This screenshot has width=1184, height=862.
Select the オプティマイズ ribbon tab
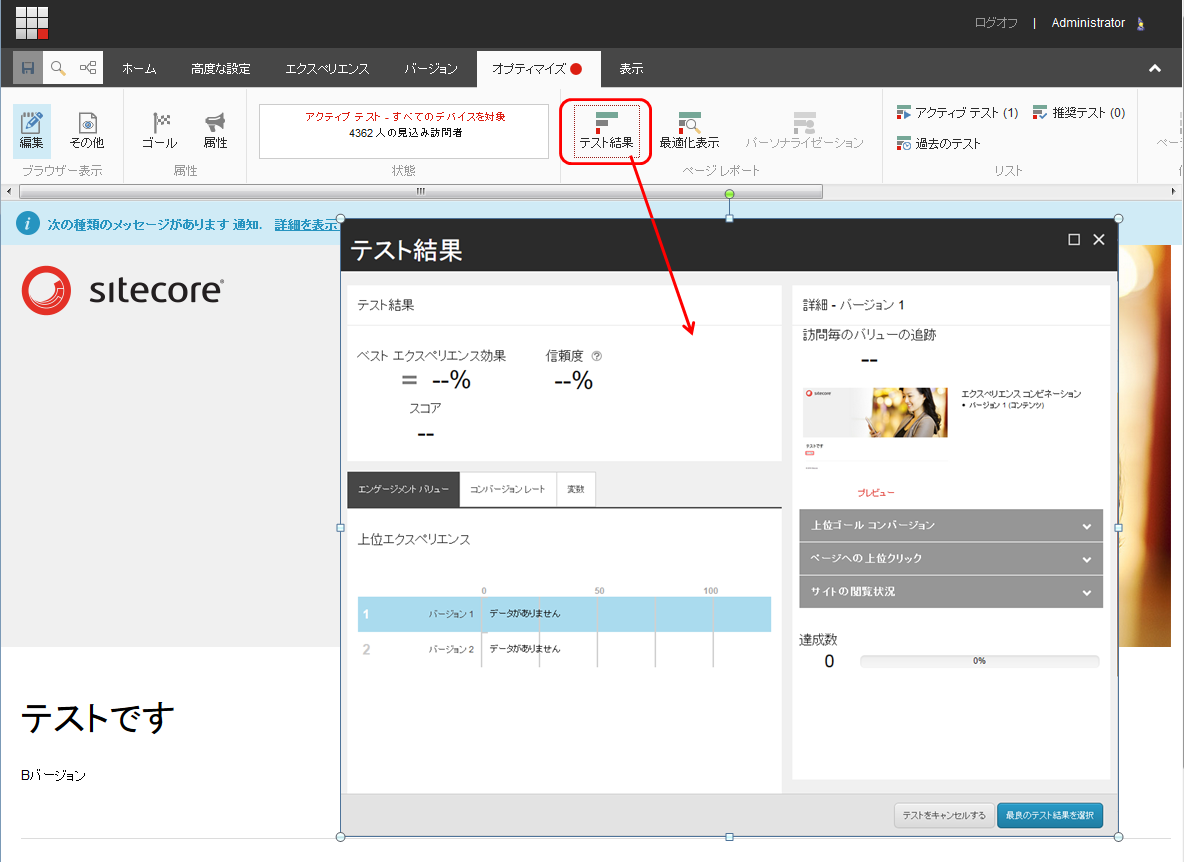click(x=538, y=69)
